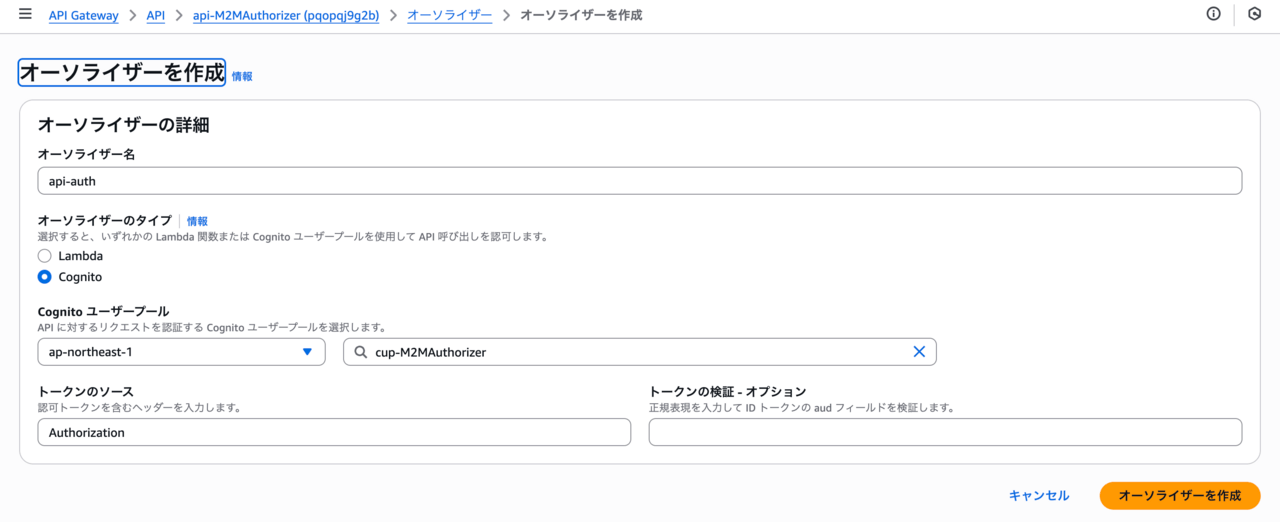Focus the トークンのソース Authorization field
This screenshot has height=522, width=1280.
(334, 432)
